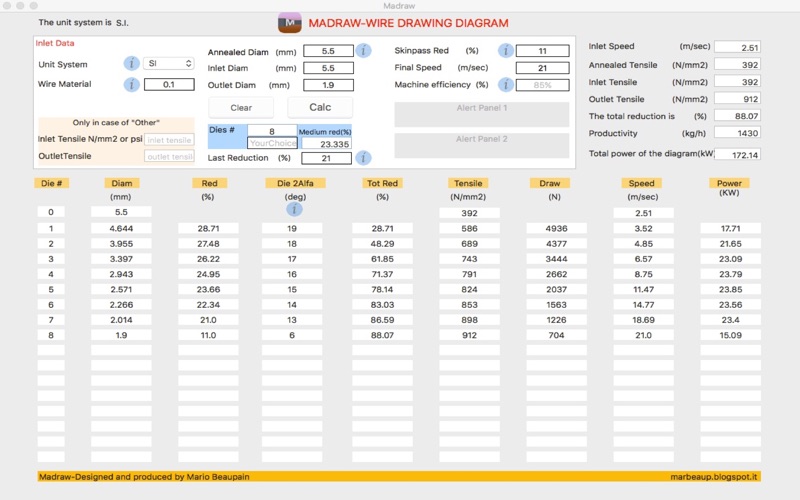Image resolution: width=800 pixels, height=500 pixels.
Task: Click Alert Panel 2
Action: tap(482, 146)
